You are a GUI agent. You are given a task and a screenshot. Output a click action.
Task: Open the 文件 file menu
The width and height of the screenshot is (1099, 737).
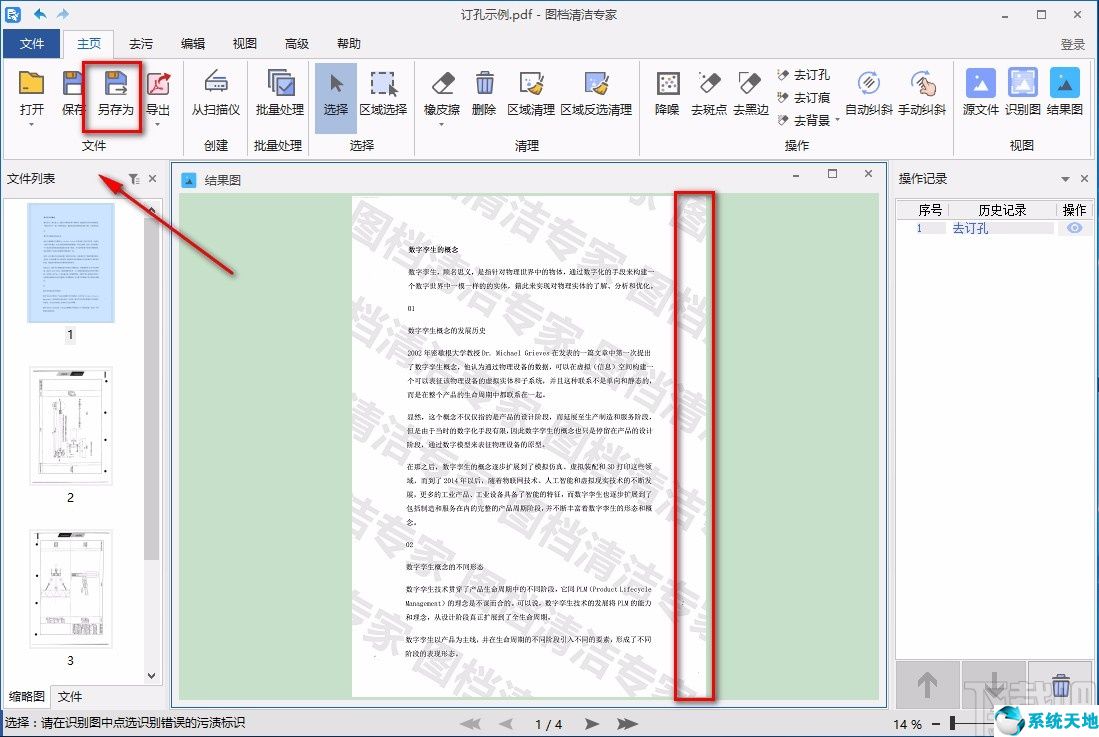coord(33,43)
